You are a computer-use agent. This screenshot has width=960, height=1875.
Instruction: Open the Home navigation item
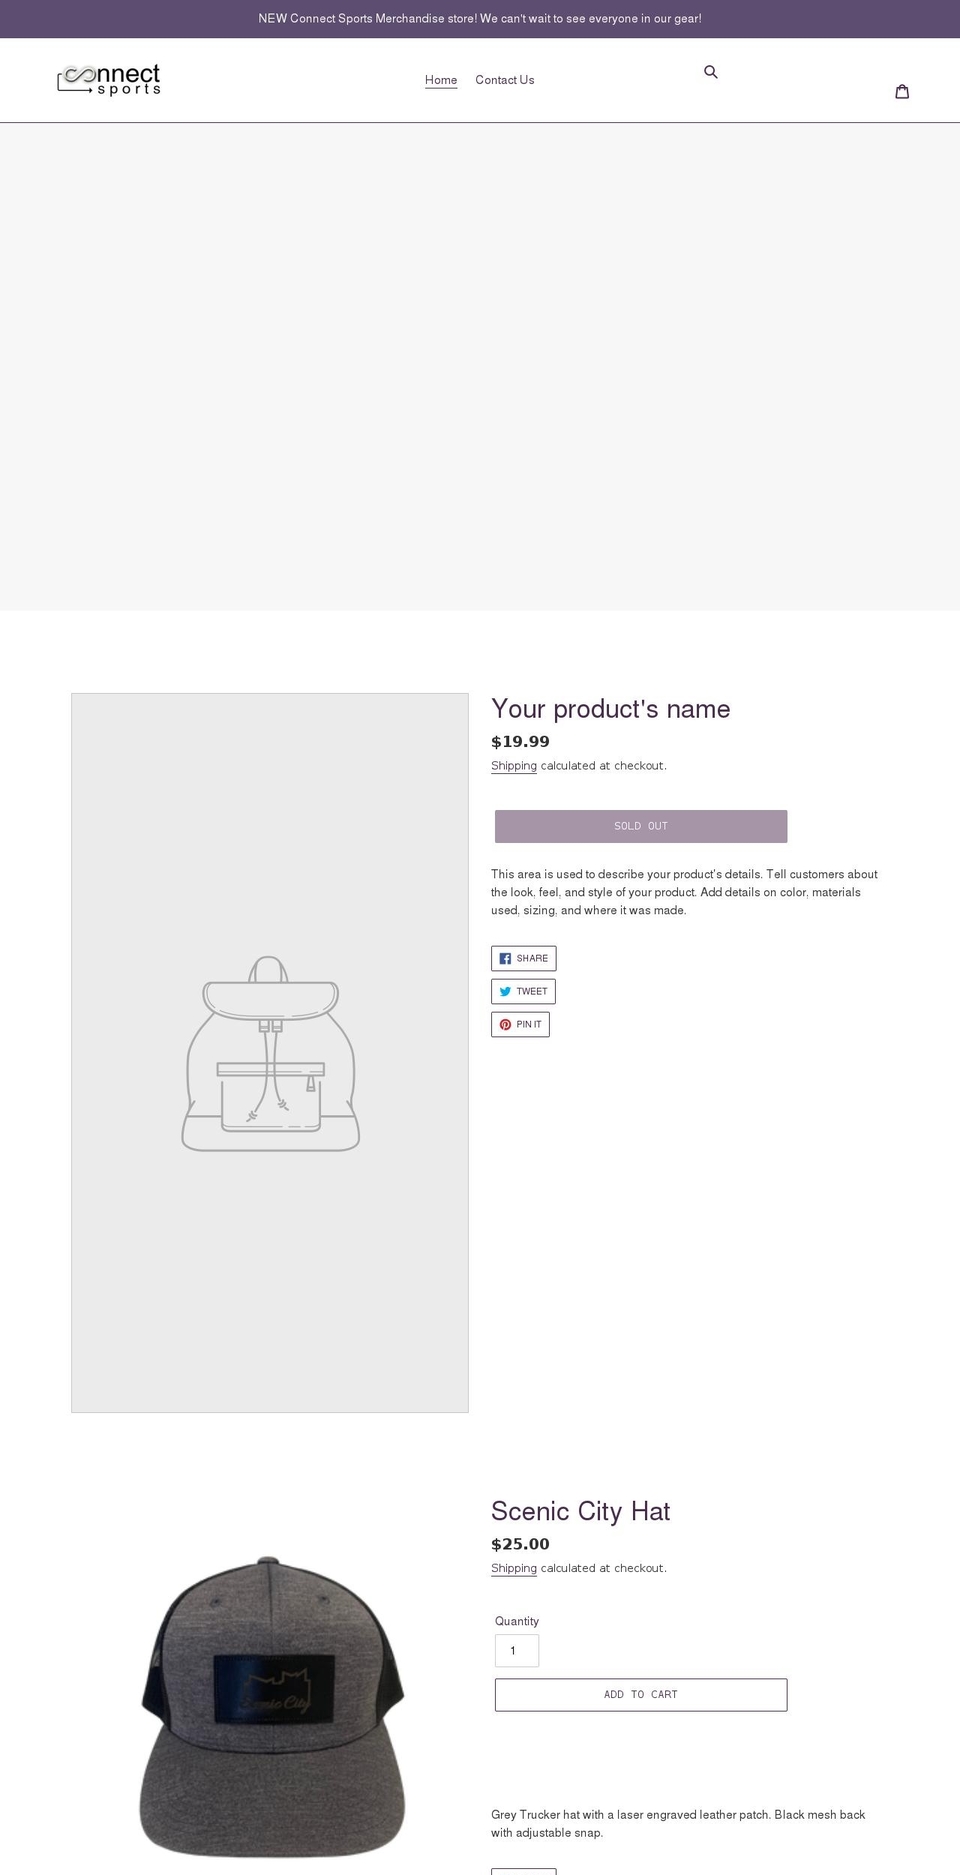click(441, 80)
